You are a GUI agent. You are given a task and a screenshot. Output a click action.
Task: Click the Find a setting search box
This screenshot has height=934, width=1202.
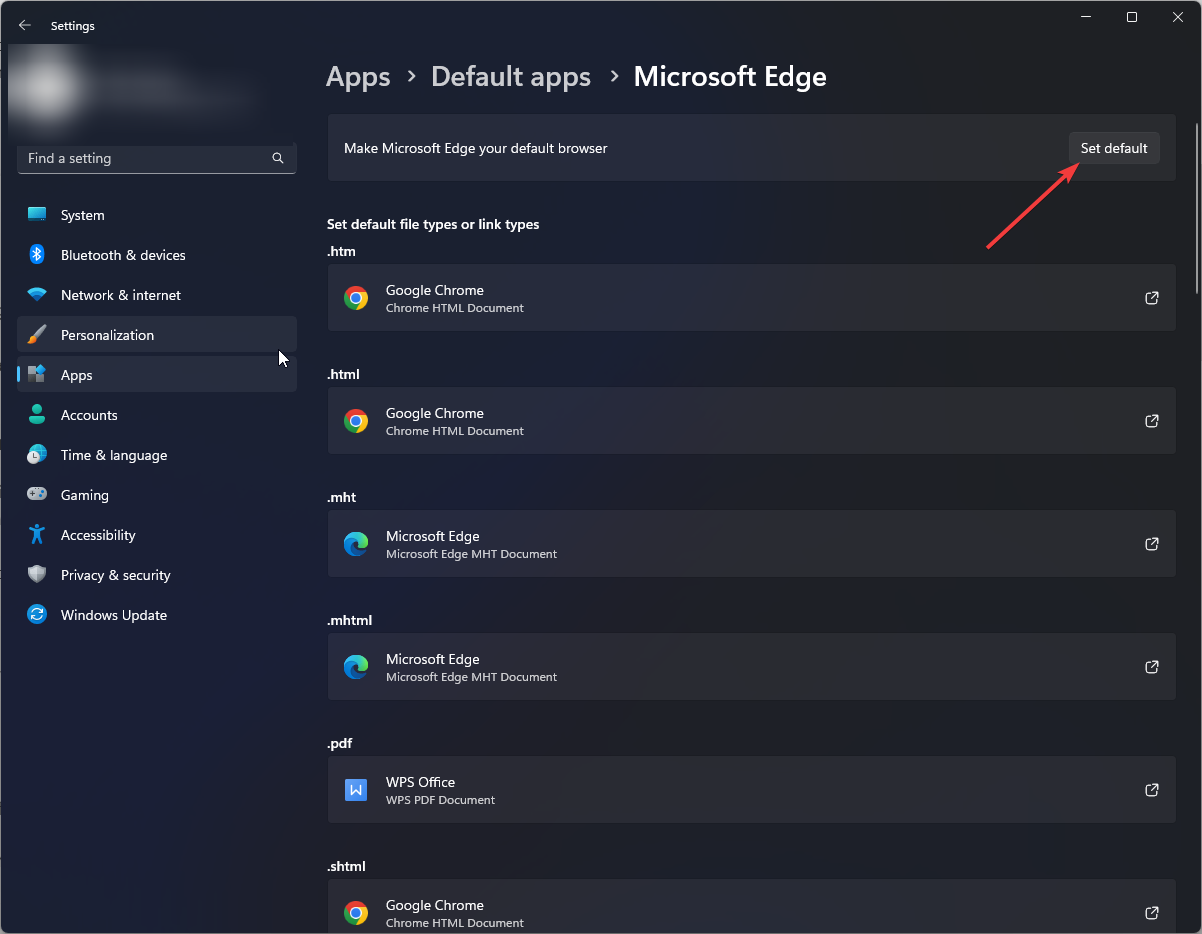[x=157, y=158]
